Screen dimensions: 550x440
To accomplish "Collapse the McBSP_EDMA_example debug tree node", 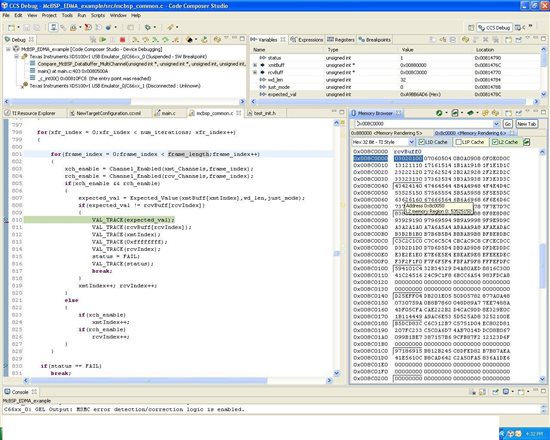I will click(8, 49).
